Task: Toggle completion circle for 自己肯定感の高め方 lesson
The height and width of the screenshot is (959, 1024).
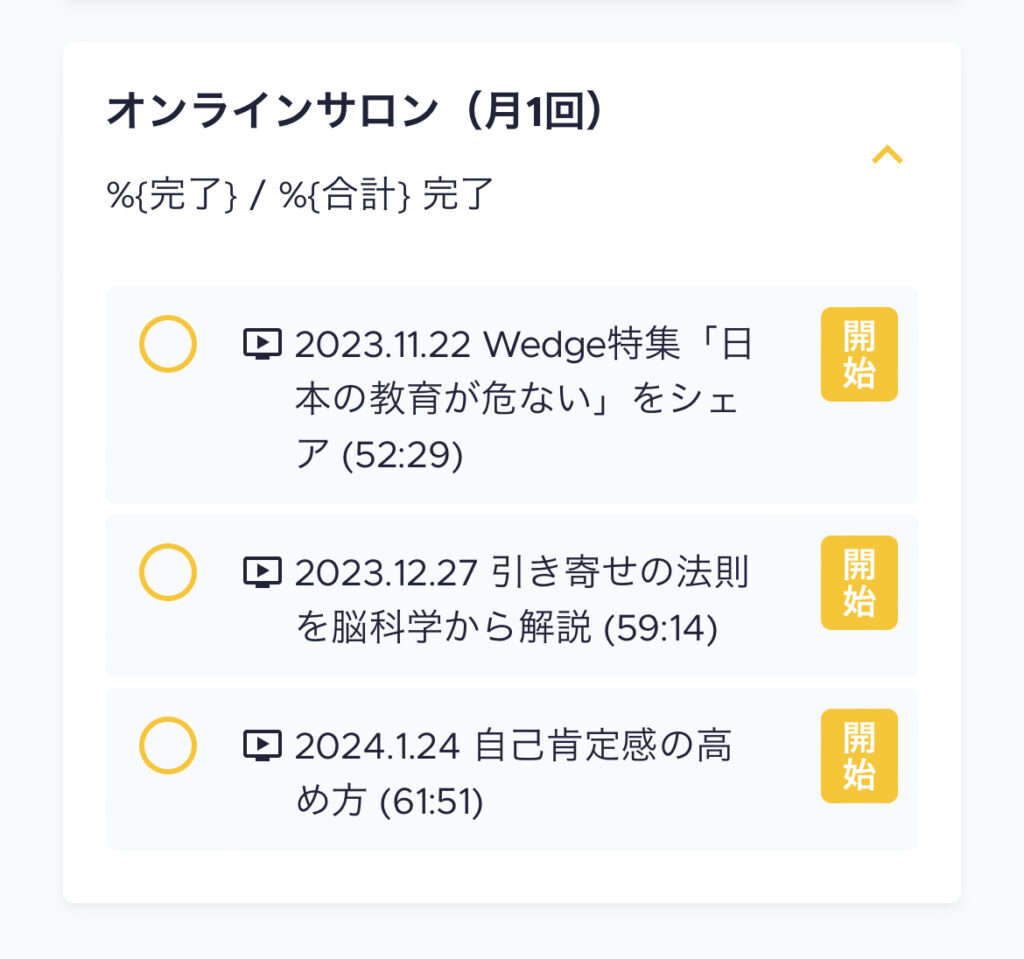Action: tap(167, 745)
